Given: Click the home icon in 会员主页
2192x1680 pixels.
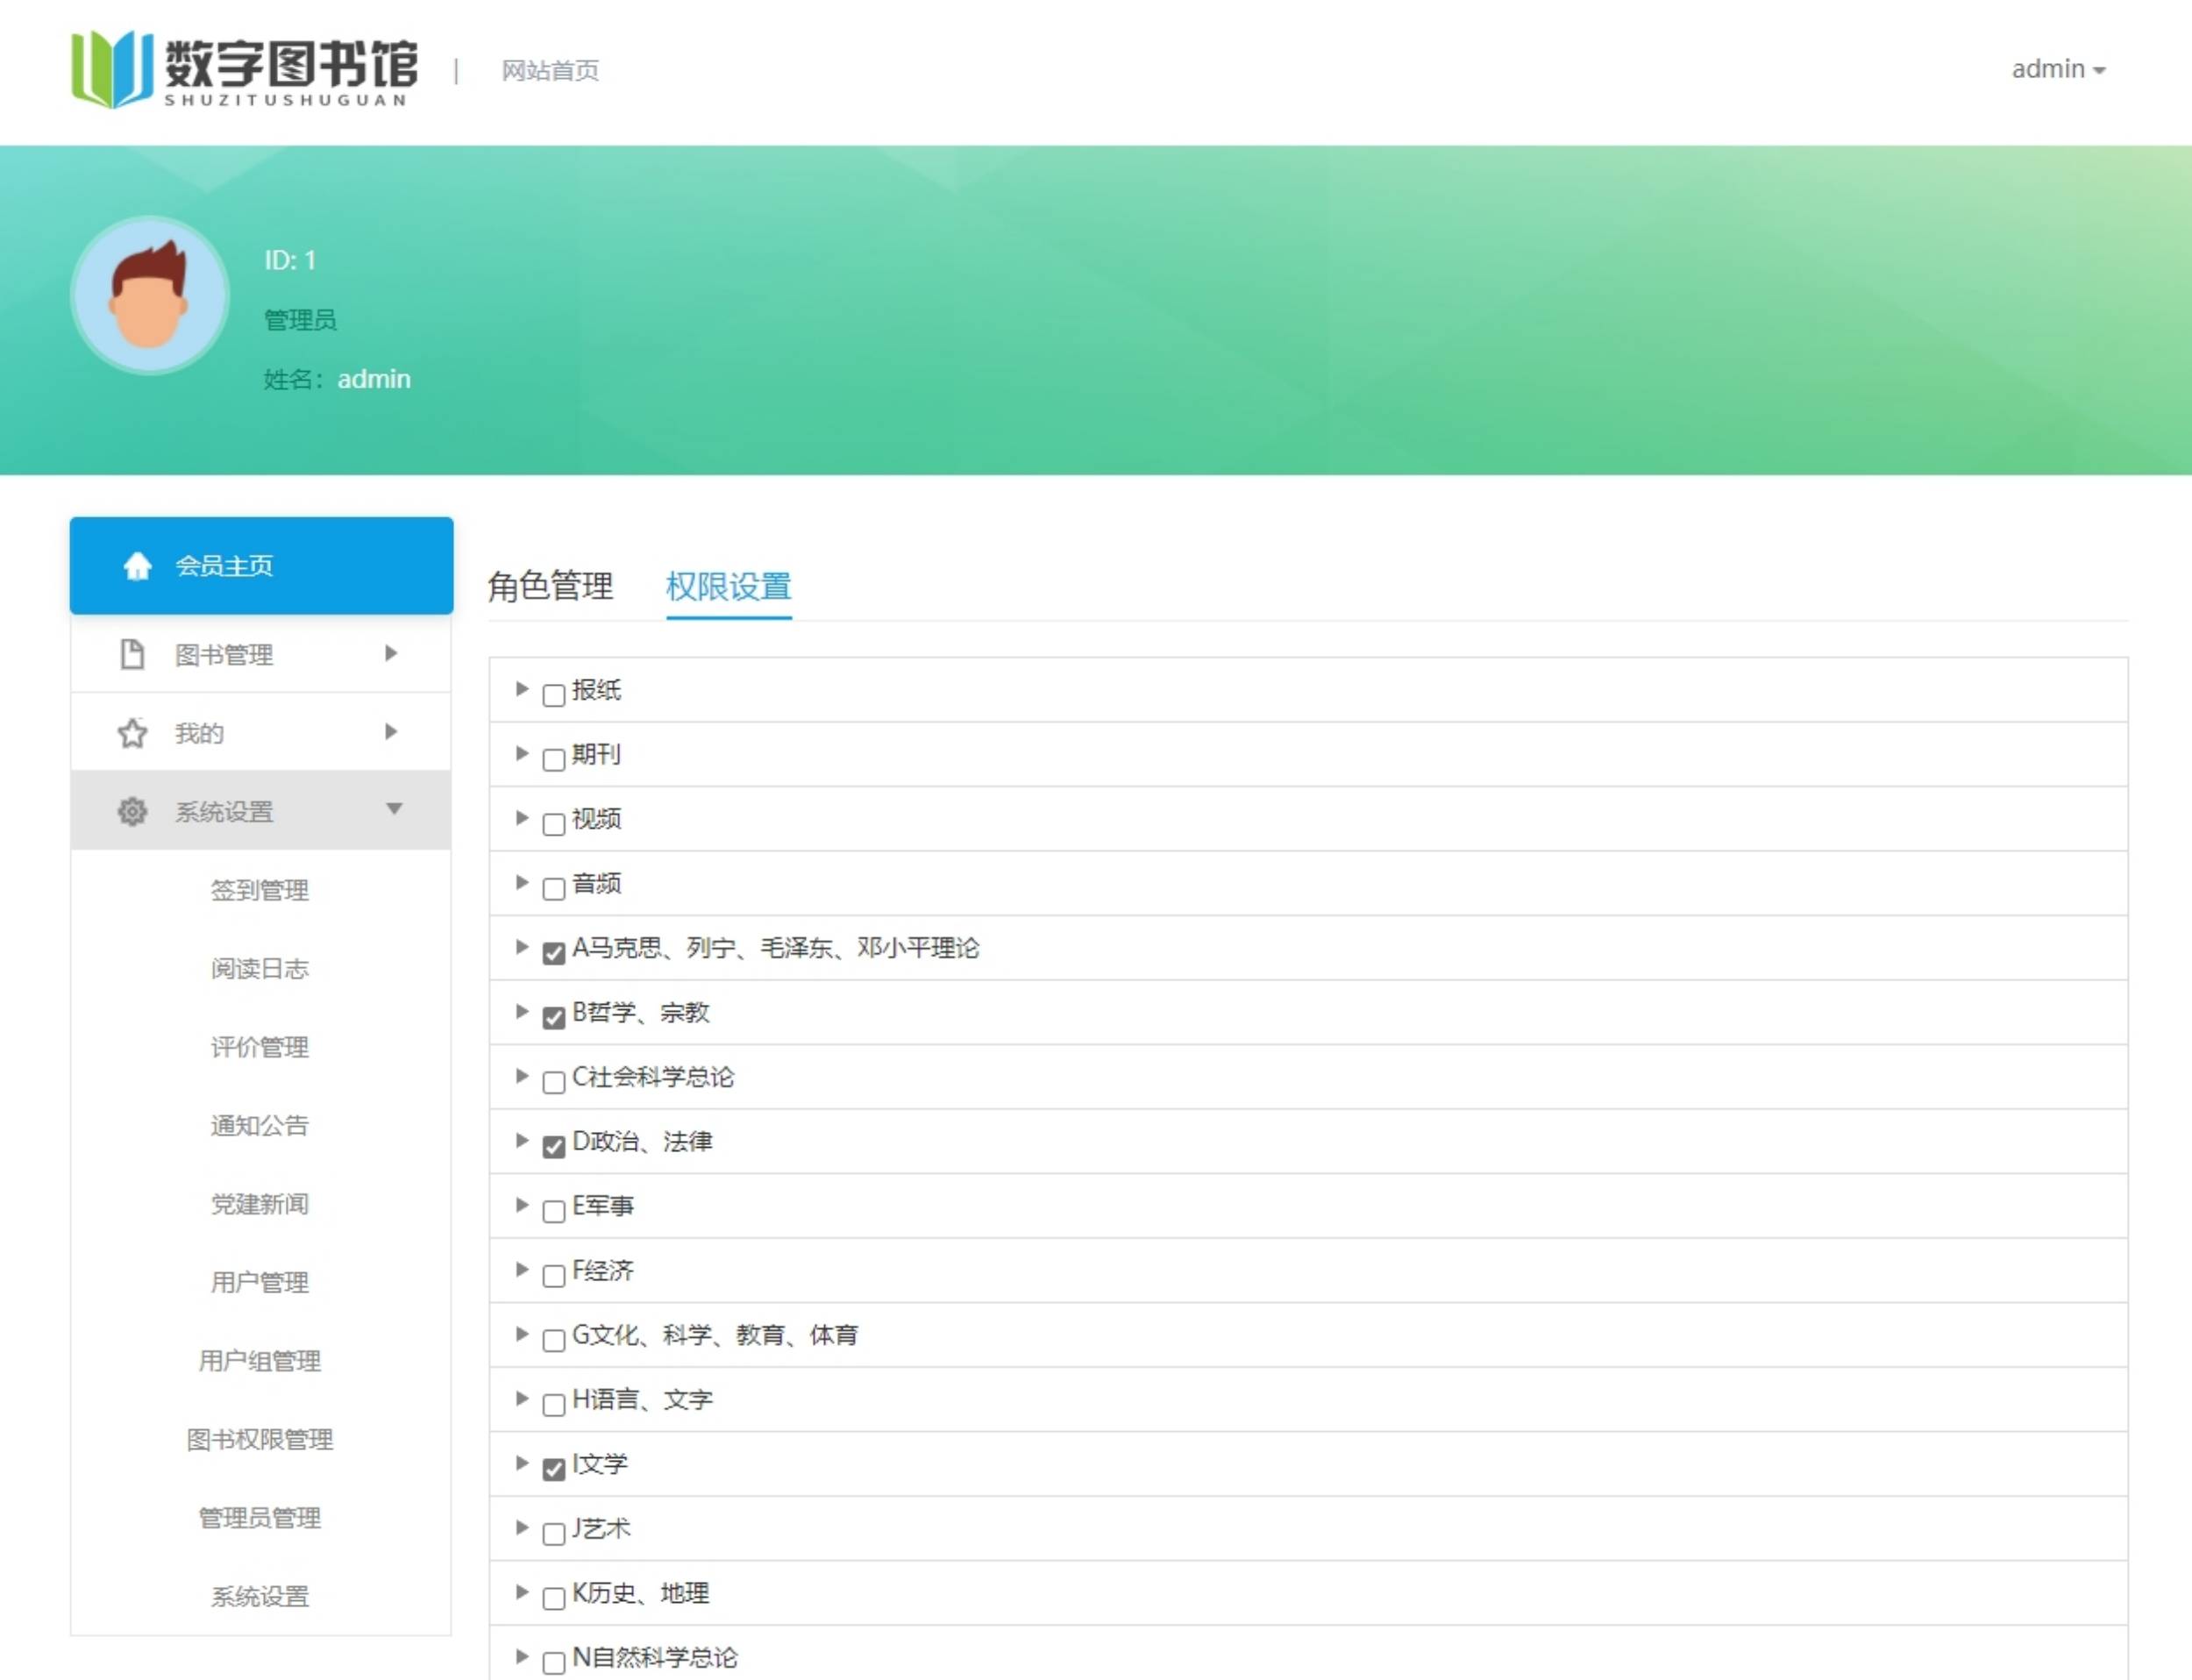Looking at the screenshot, I should point(137,566).
